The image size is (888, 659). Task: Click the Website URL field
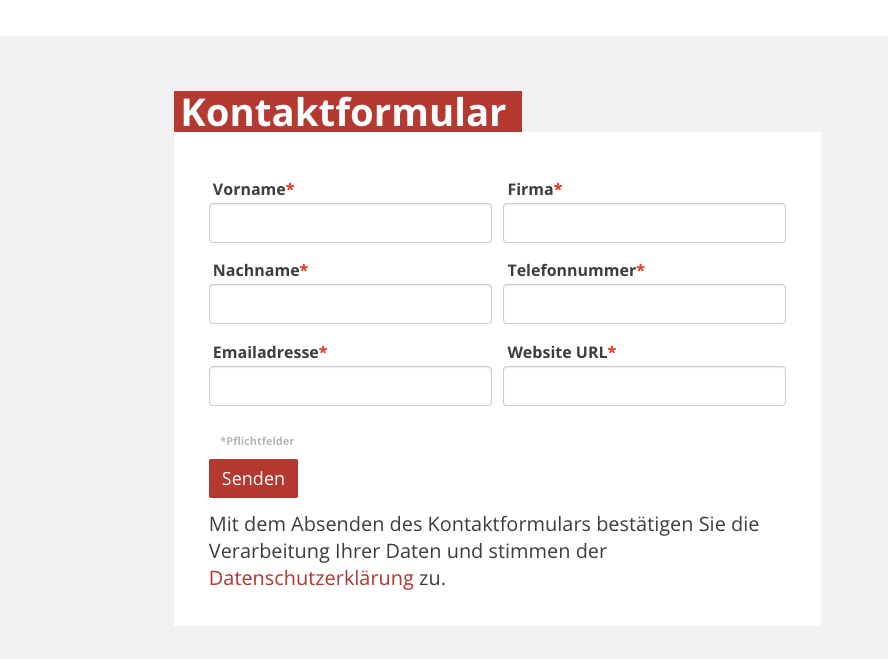[x=644, y=386]
